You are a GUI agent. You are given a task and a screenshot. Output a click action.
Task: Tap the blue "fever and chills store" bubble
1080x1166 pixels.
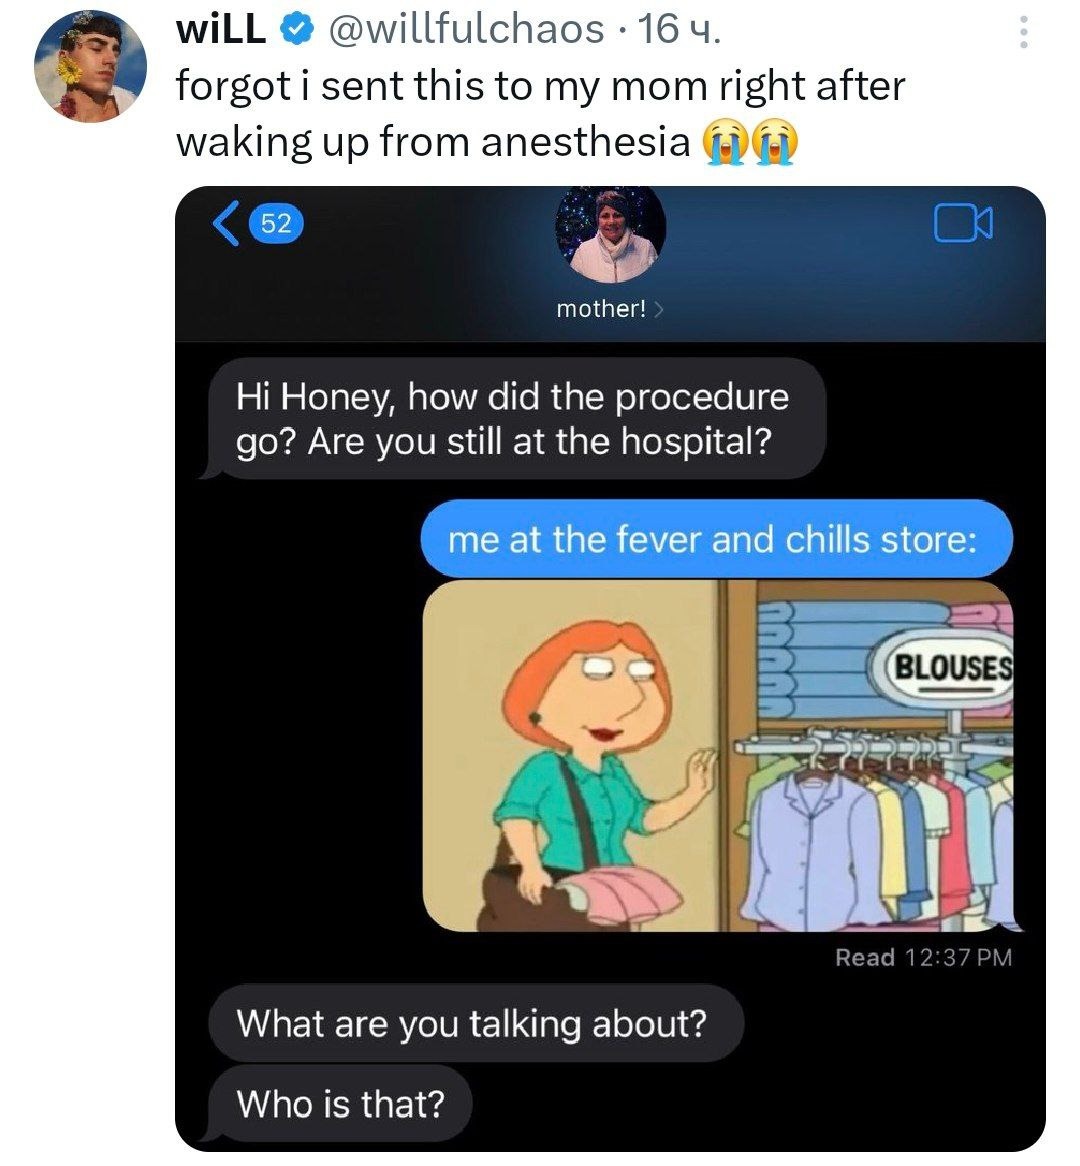click(x=713, y=540)
